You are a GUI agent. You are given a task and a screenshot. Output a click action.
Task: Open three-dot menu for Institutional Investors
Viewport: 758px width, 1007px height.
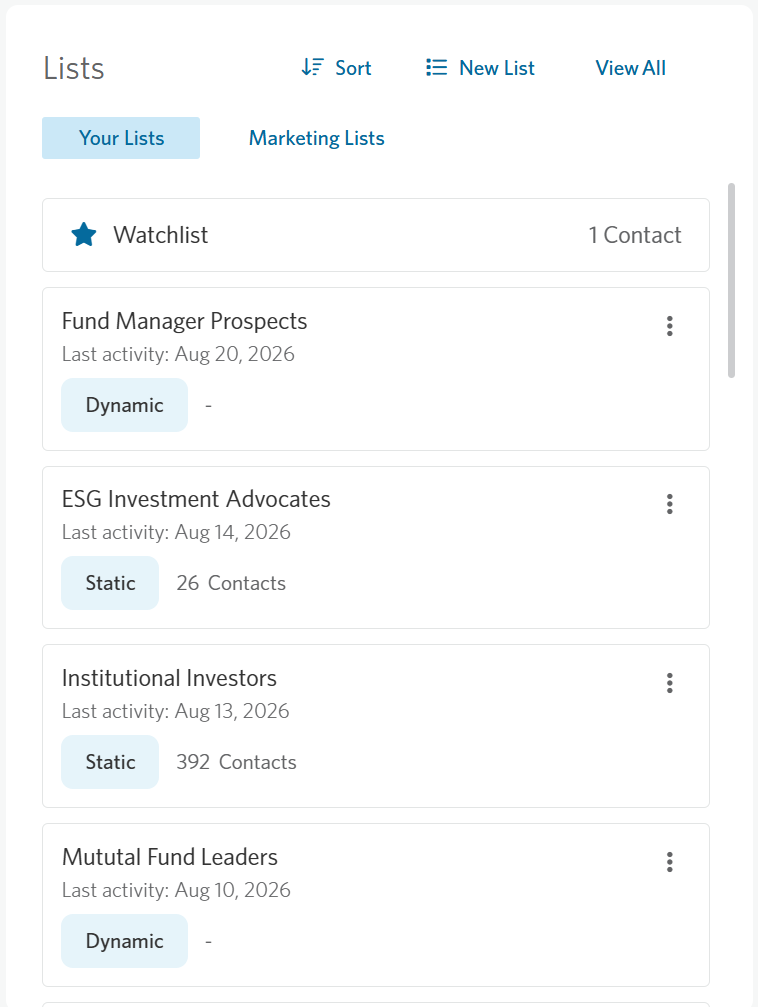point(669,683)
